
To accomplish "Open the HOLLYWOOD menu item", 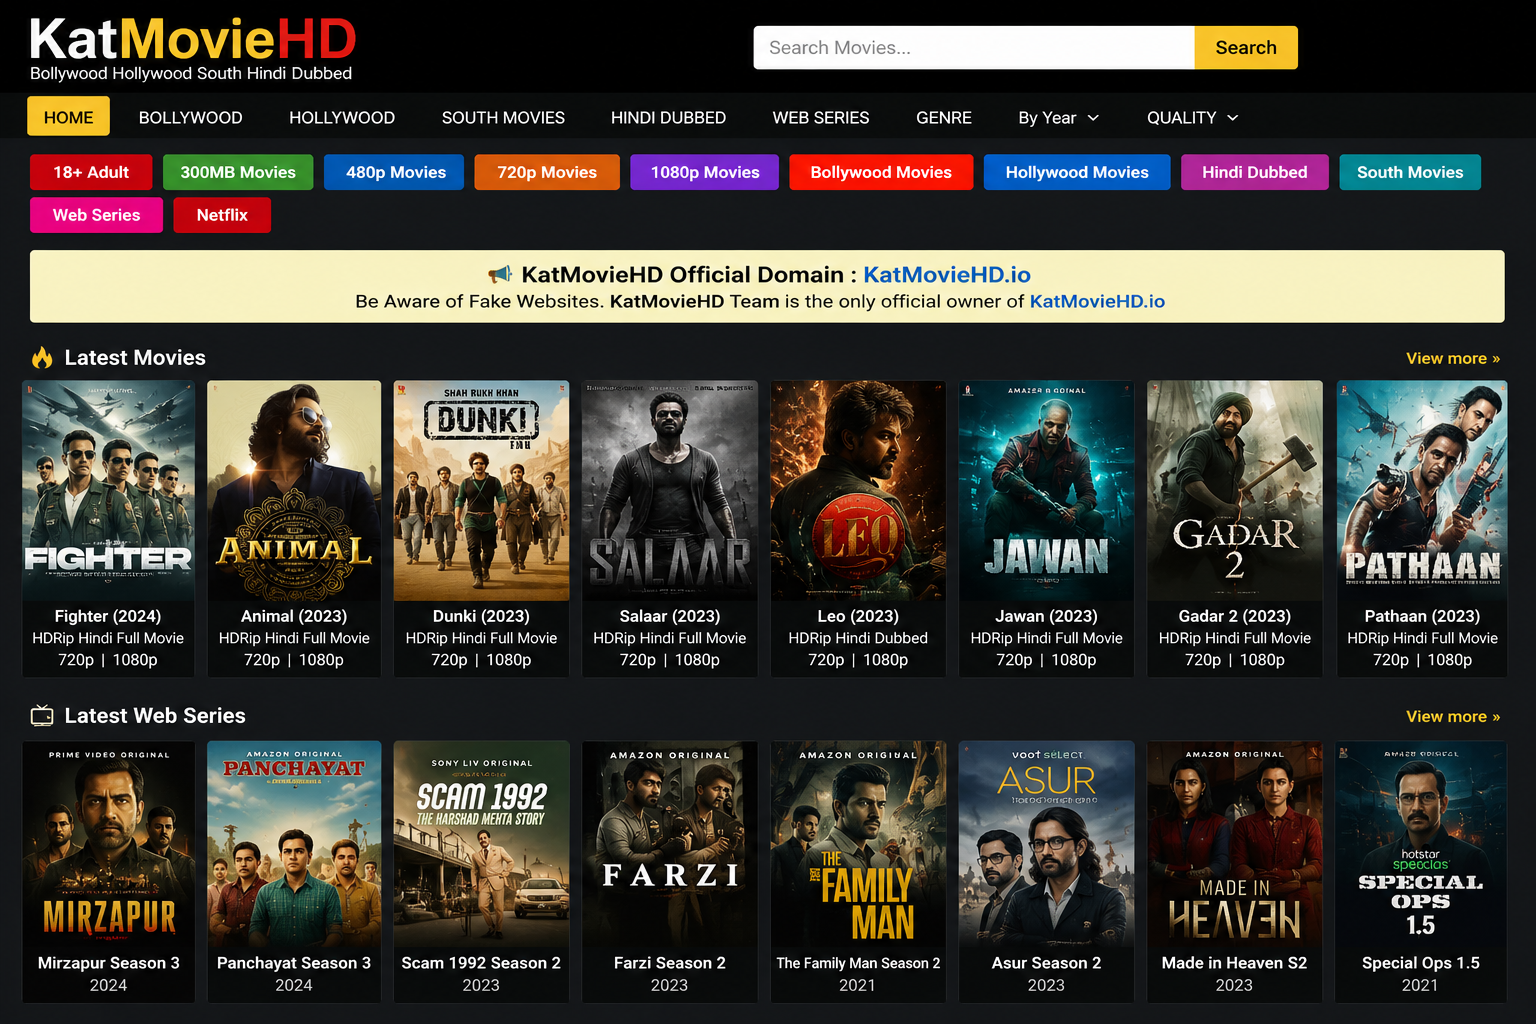I will [x=342, y=117].
